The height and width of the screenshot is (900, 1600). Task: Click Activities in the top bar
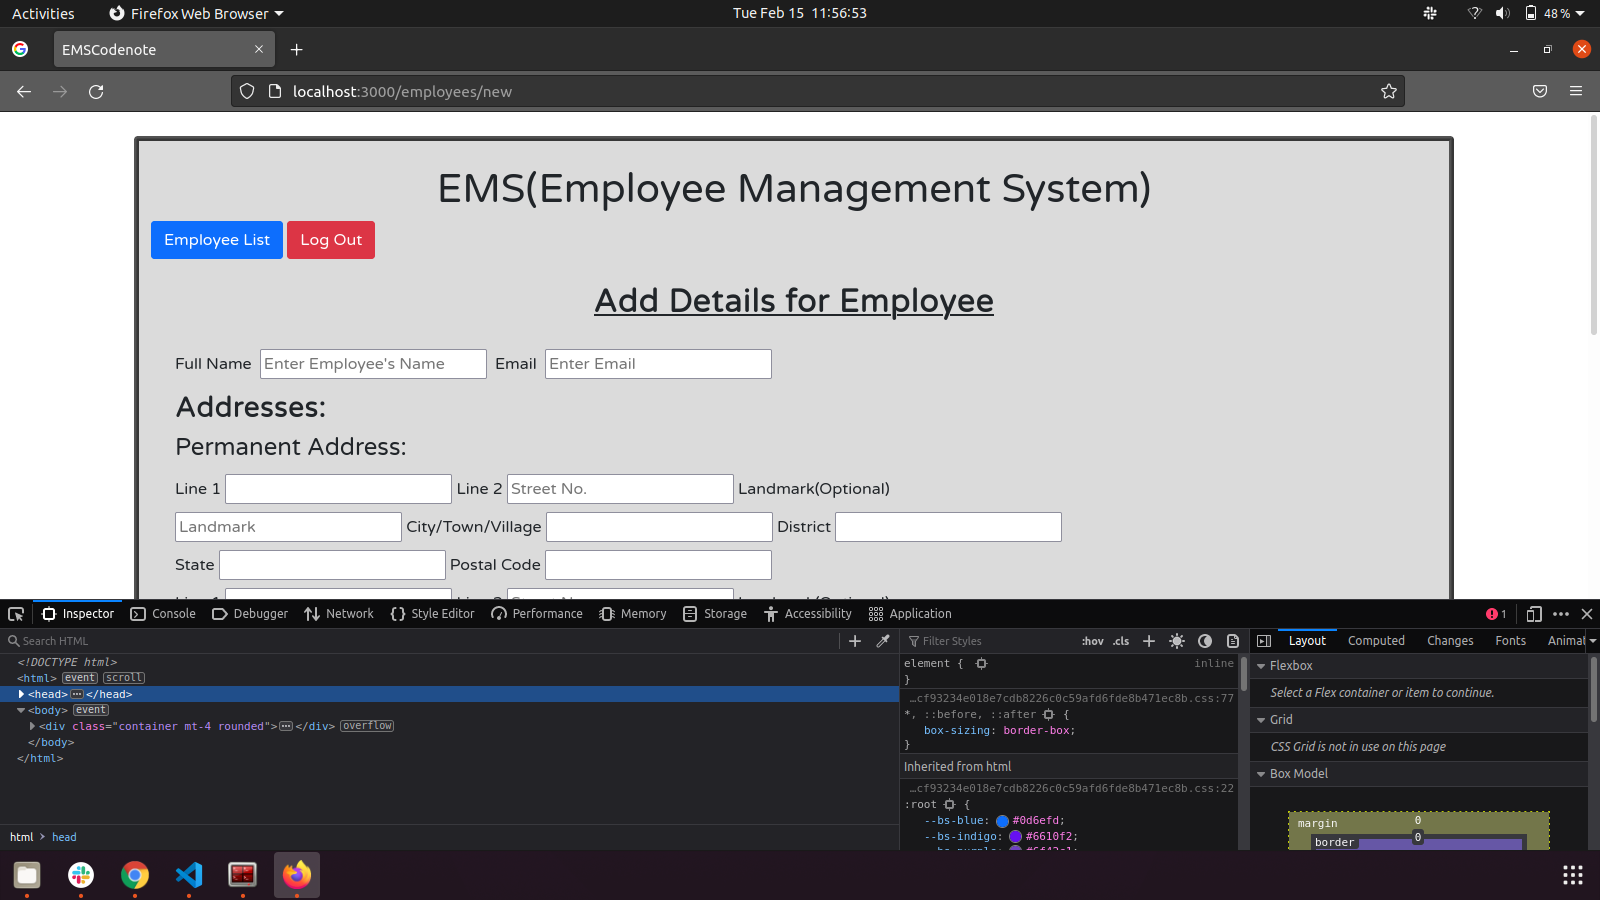click(43, 13)
